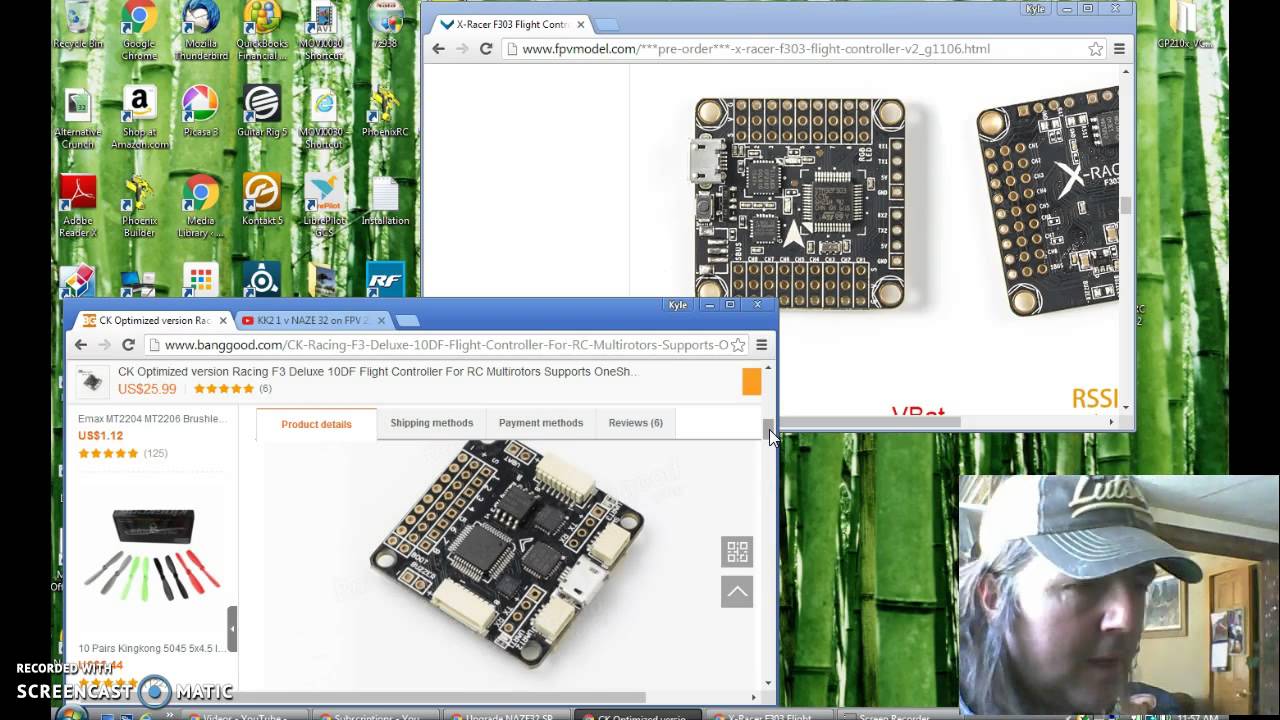Bookmark the fpvmodel page with the star

click(1096, 49)
